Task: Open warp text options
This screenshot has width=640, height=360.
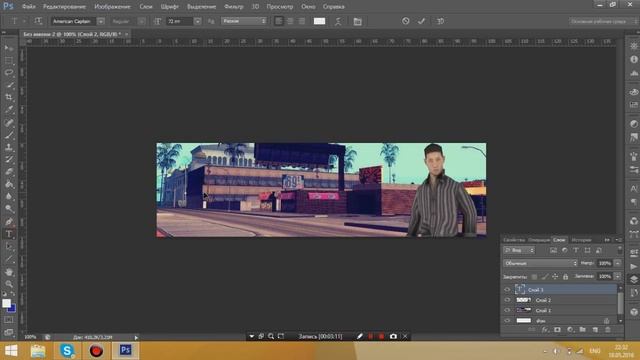Action: [x=338, y=21]
